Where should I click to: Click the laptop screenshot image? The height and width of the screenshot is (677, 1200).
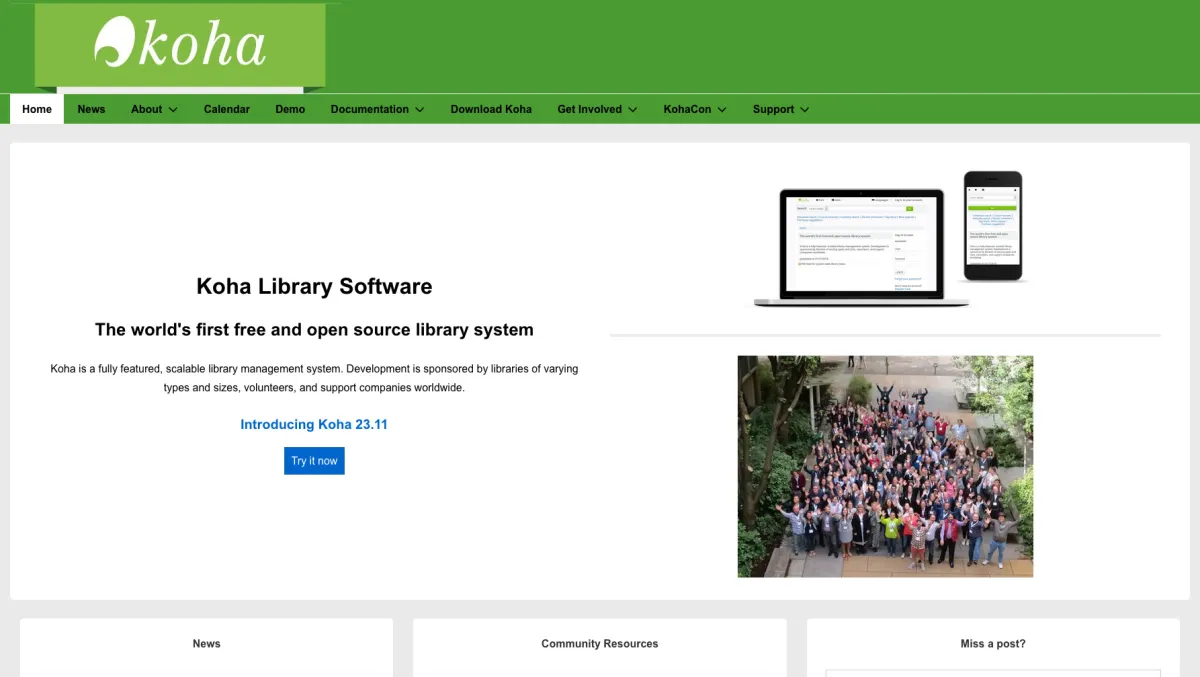tap(861, 247)
